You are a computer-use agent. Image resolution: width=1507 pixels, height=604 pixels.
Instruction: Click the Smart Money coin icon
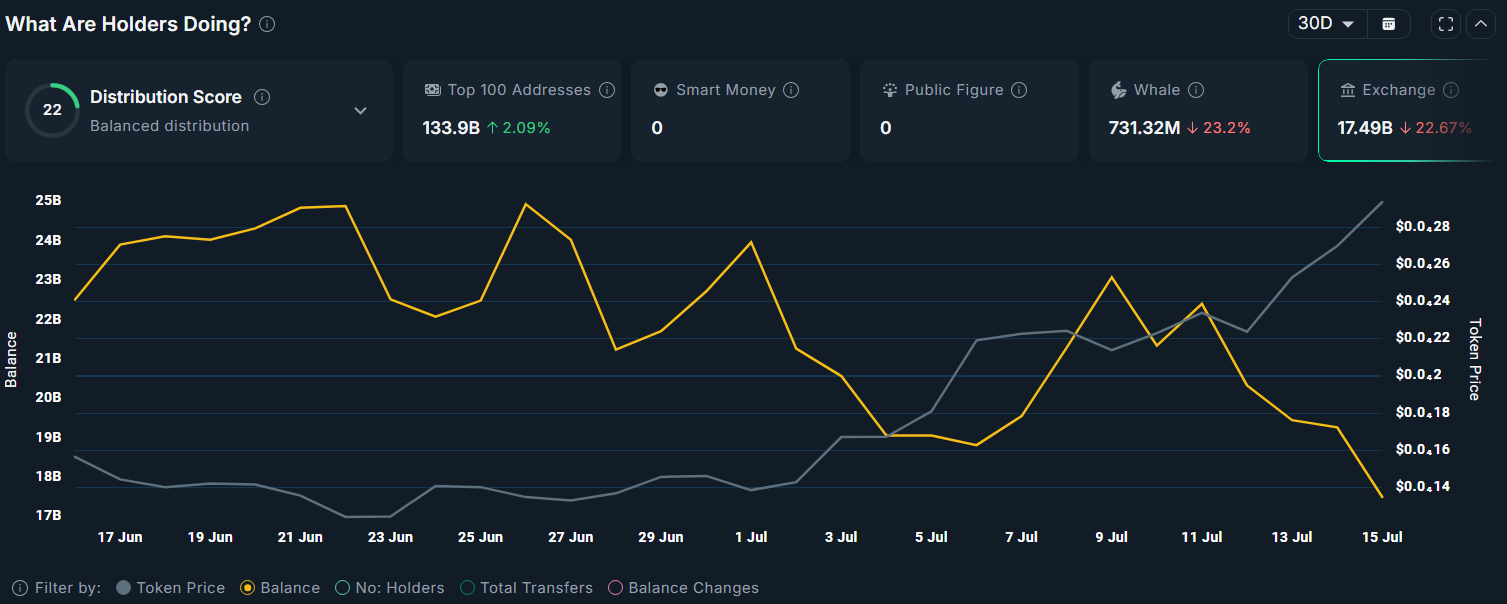[x=659, y=90]
